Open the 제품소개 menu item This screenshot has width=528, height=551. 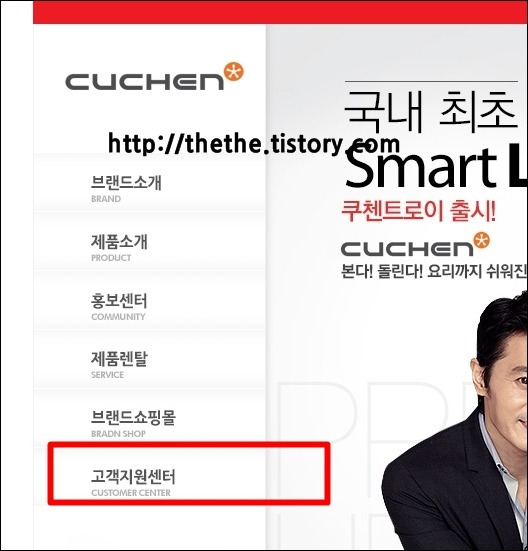pyautogui.click(x=149, y=241)
